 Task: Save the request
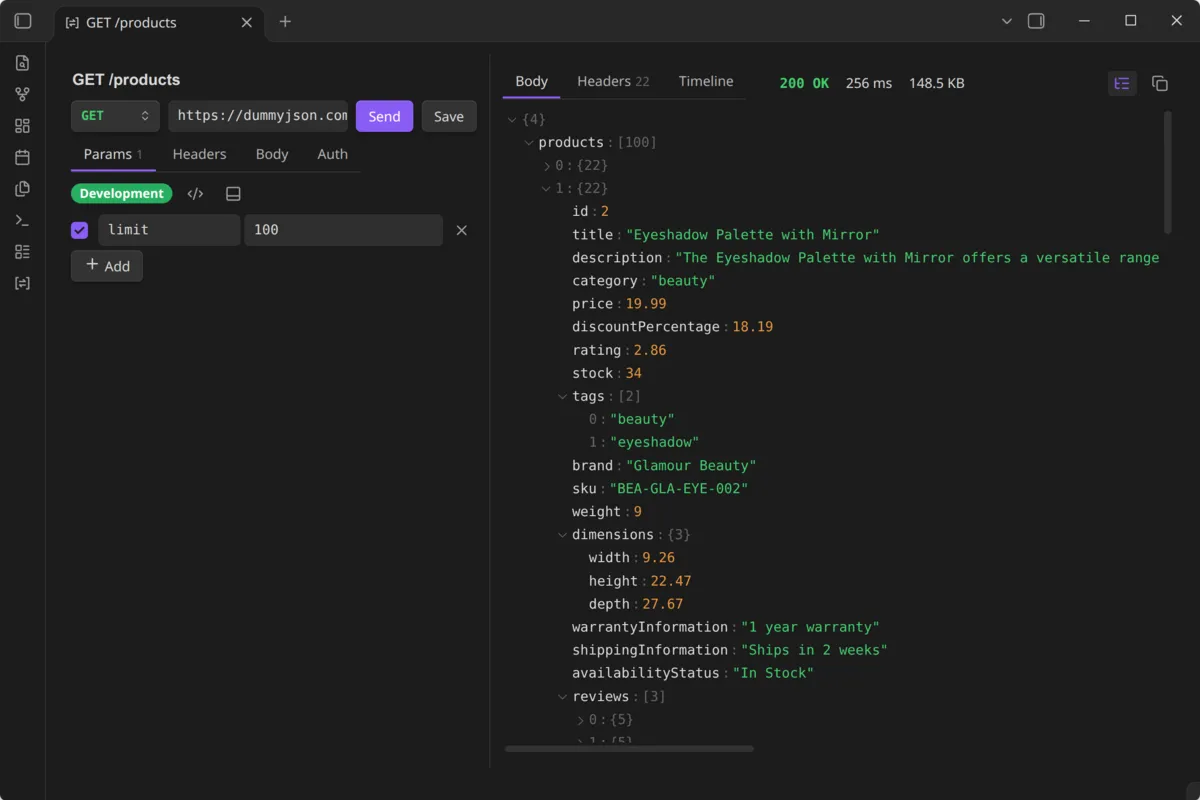449,116
